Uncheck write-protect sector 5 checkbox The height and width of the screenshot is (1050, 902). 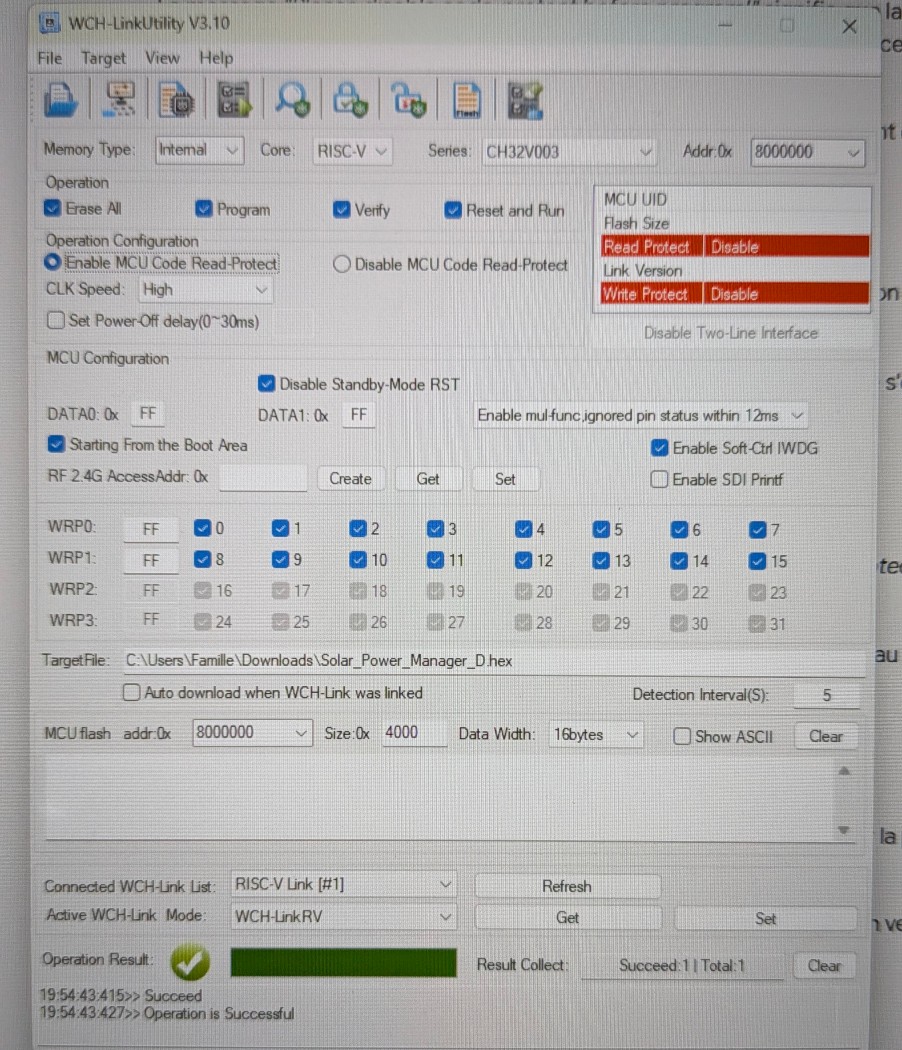(601, 530)
